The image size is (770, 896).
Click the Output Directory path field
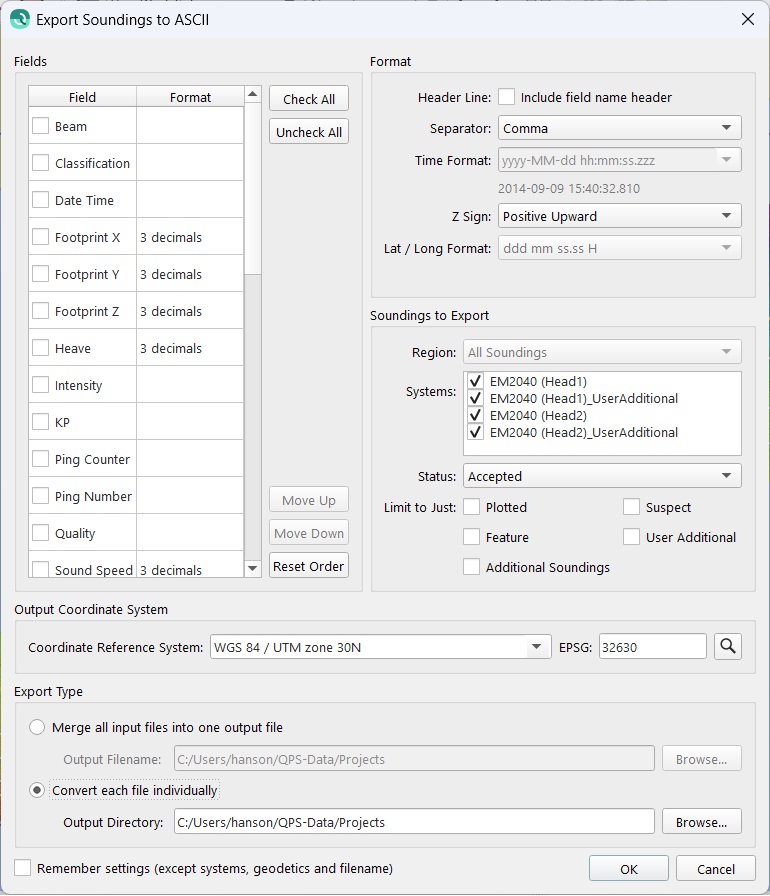(x=414, y=822)
